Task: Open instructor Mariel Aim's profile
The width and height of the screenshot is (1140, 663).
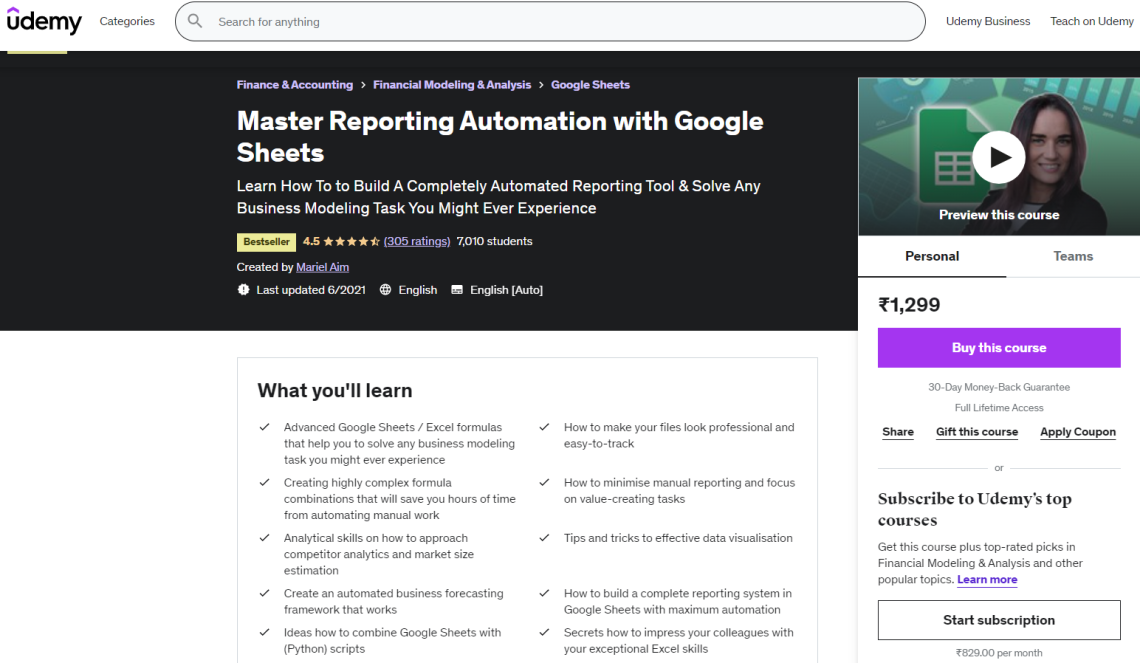Action: (x=322, y=267)
